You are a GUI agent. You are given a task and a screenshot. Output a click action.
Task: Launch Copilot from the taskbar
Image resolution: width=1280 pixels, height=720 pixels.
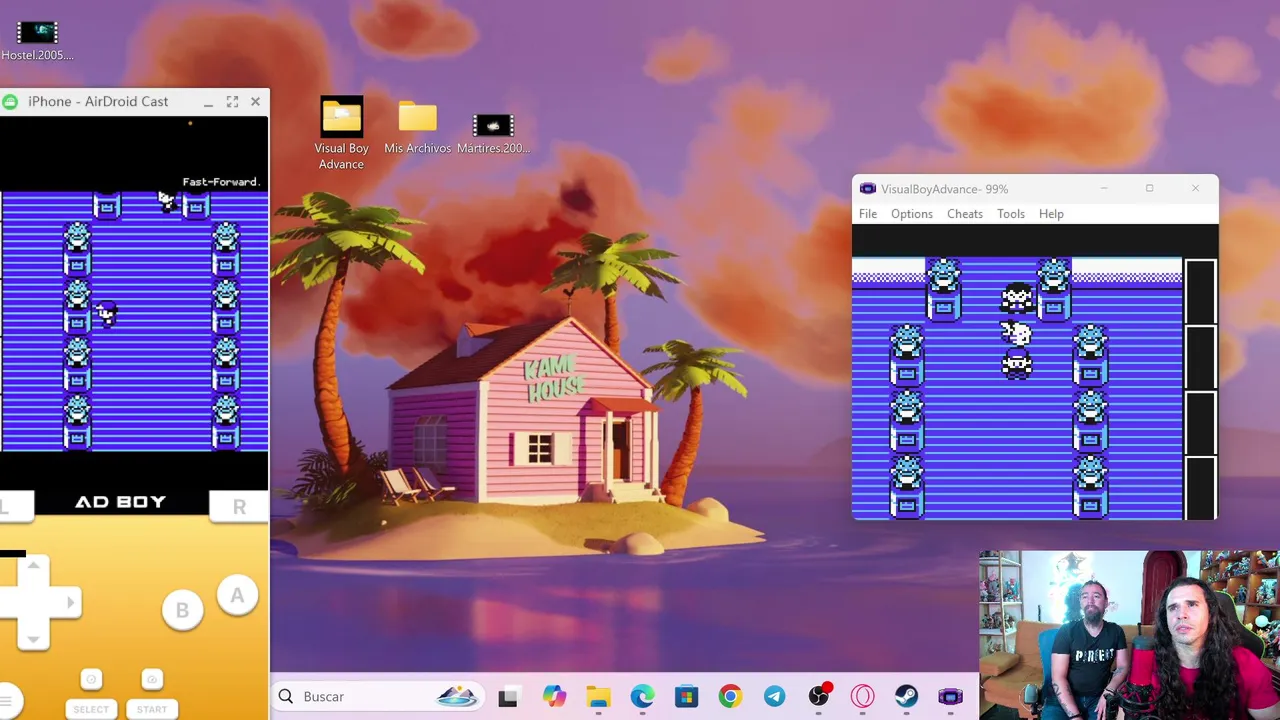(554, 697)
